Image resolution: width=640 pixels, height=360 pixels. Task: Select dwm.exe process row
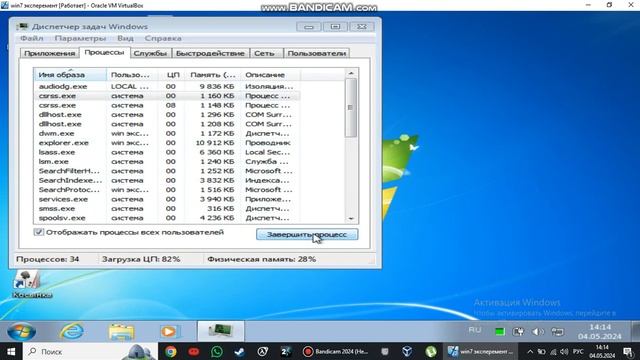[167, 133]
